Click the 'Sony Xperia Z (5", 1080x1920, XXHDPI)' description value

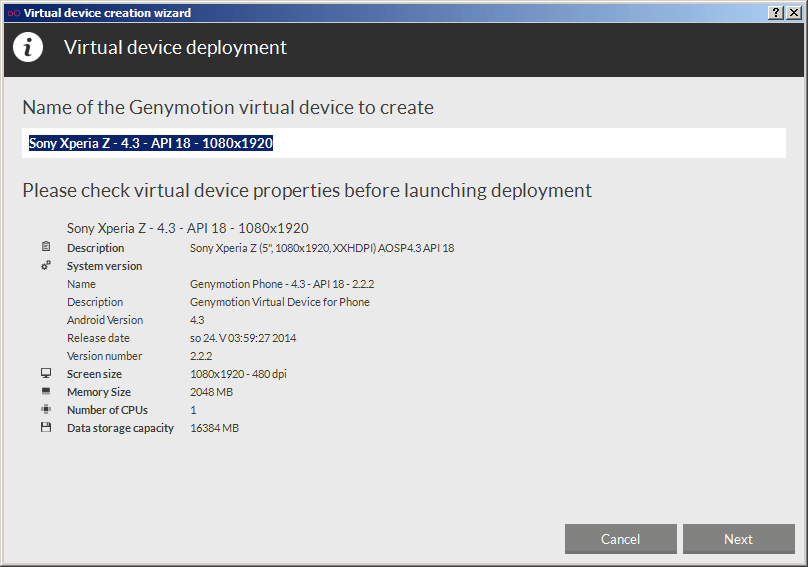coord(322,248)
